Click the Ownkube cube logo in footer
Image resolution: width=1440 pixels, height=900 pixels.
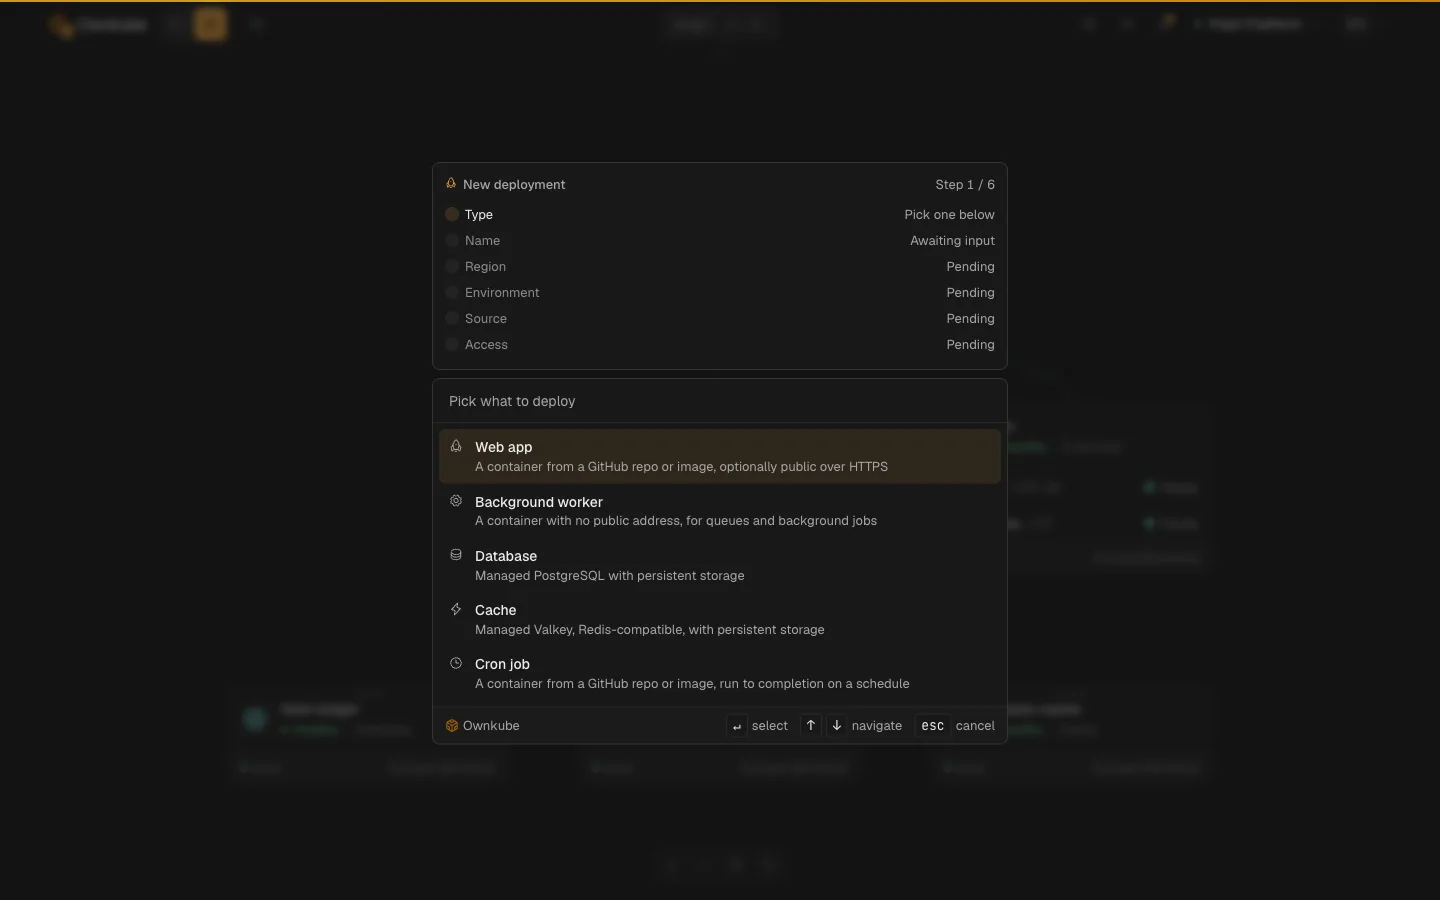point(452,726)
